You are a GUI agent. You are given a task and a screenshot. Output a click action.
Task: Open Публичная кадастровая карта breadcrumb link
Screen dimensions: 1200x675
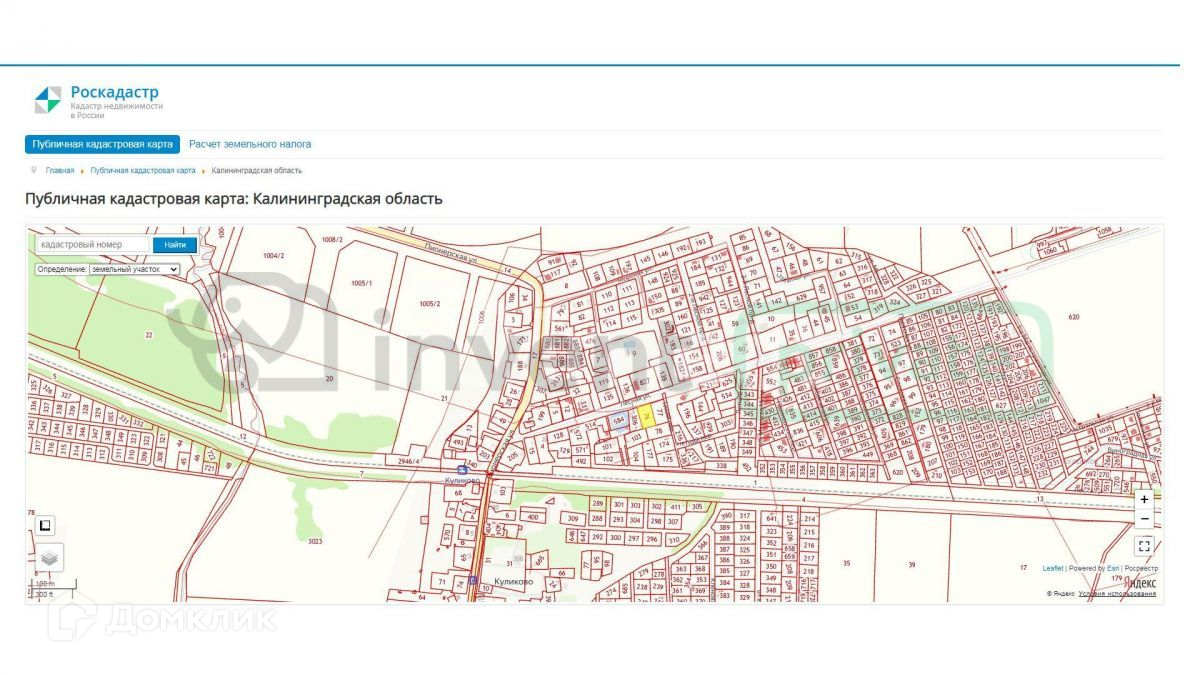143,171
